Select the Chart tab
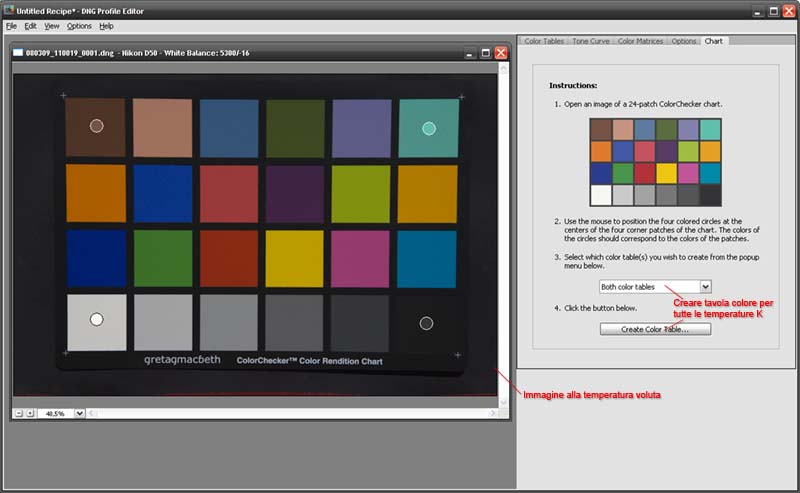The image size is (800, 493). coord(713,41)
